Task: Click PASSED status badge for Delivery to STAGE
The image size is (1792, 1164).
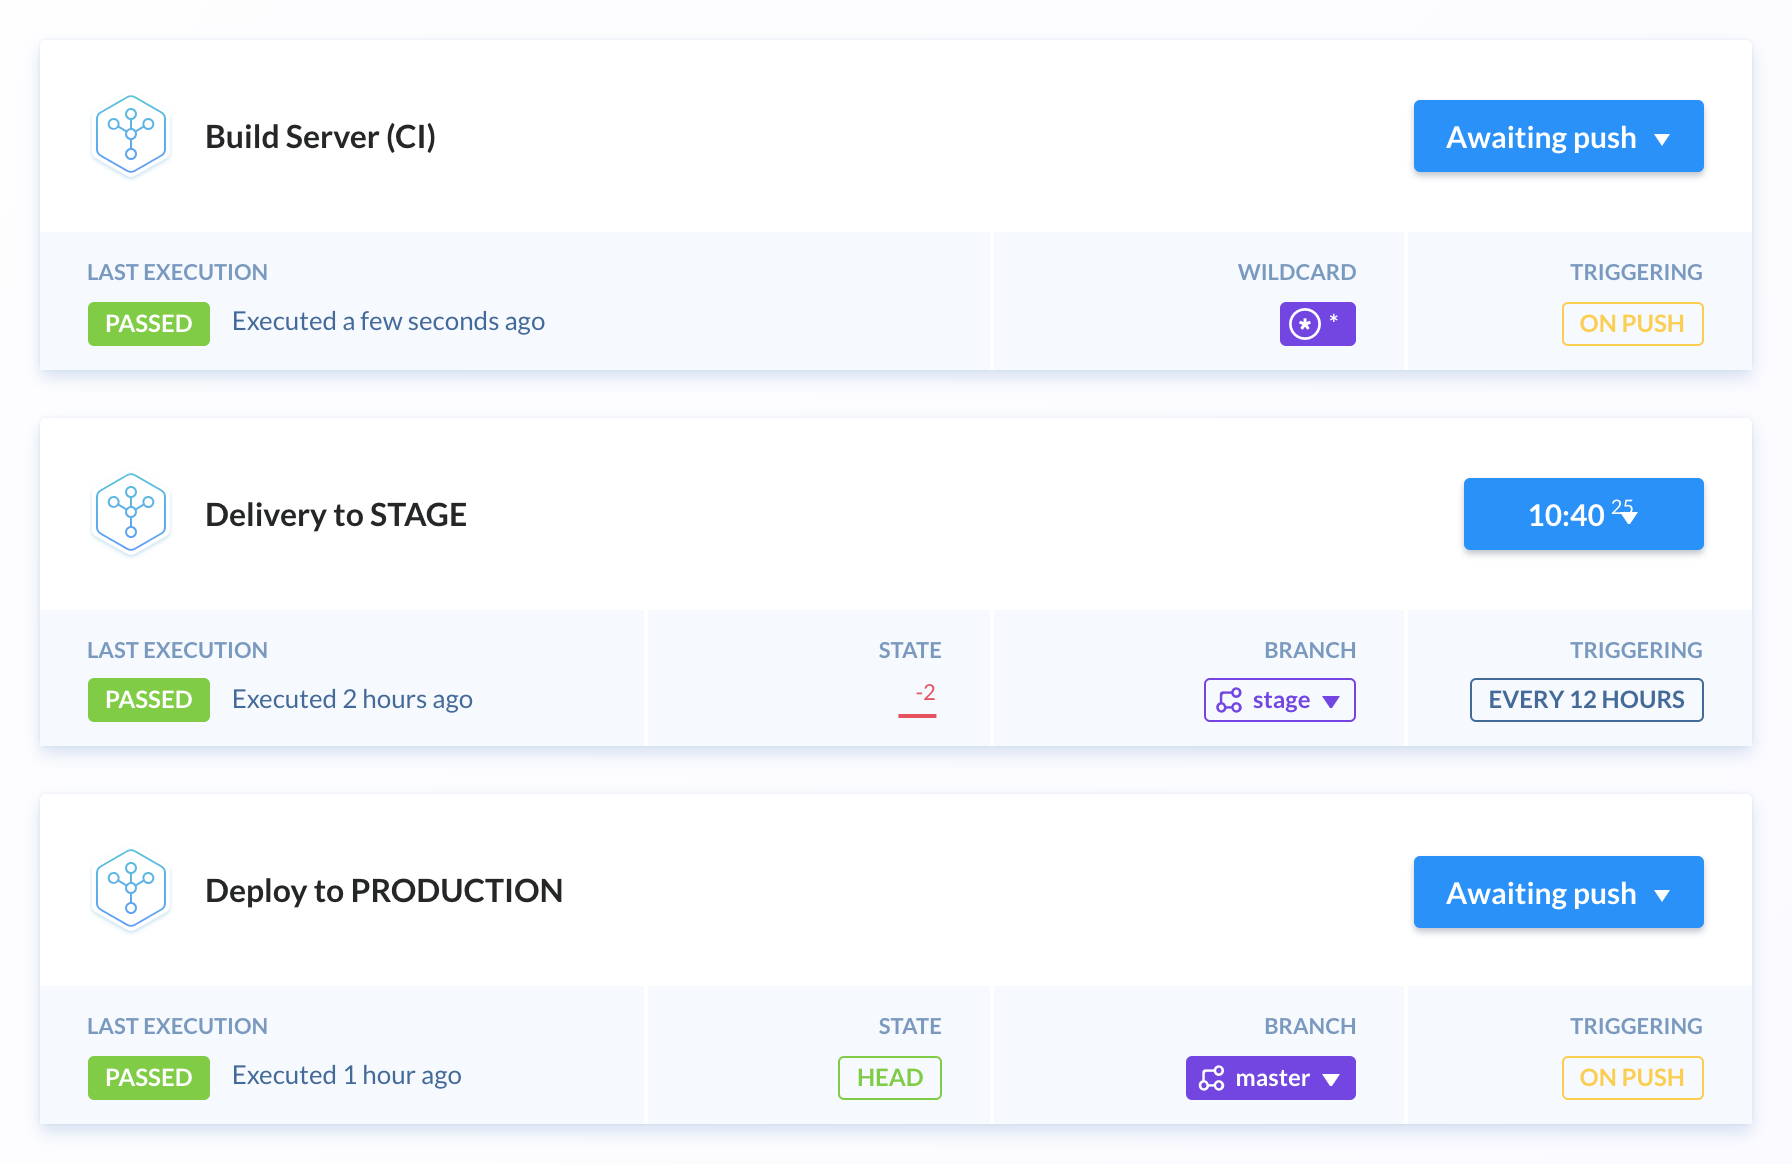Action: click(x=149, y=700)
